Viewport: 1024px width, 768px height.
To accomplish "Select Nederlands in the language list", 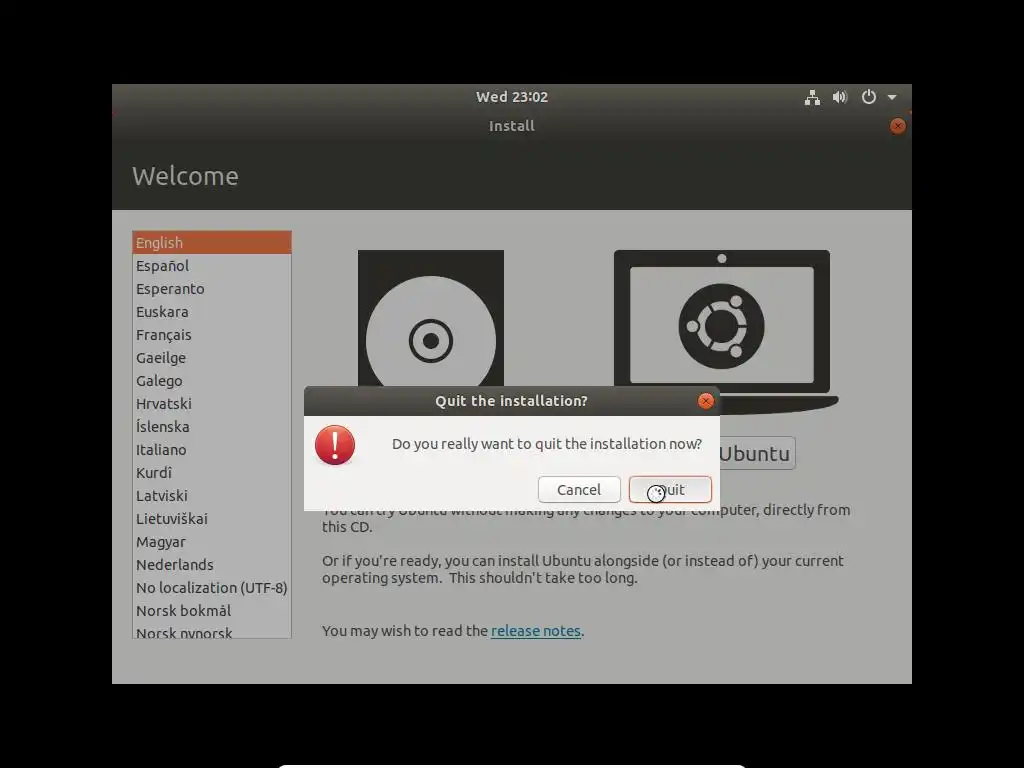I will click(212, 565).
